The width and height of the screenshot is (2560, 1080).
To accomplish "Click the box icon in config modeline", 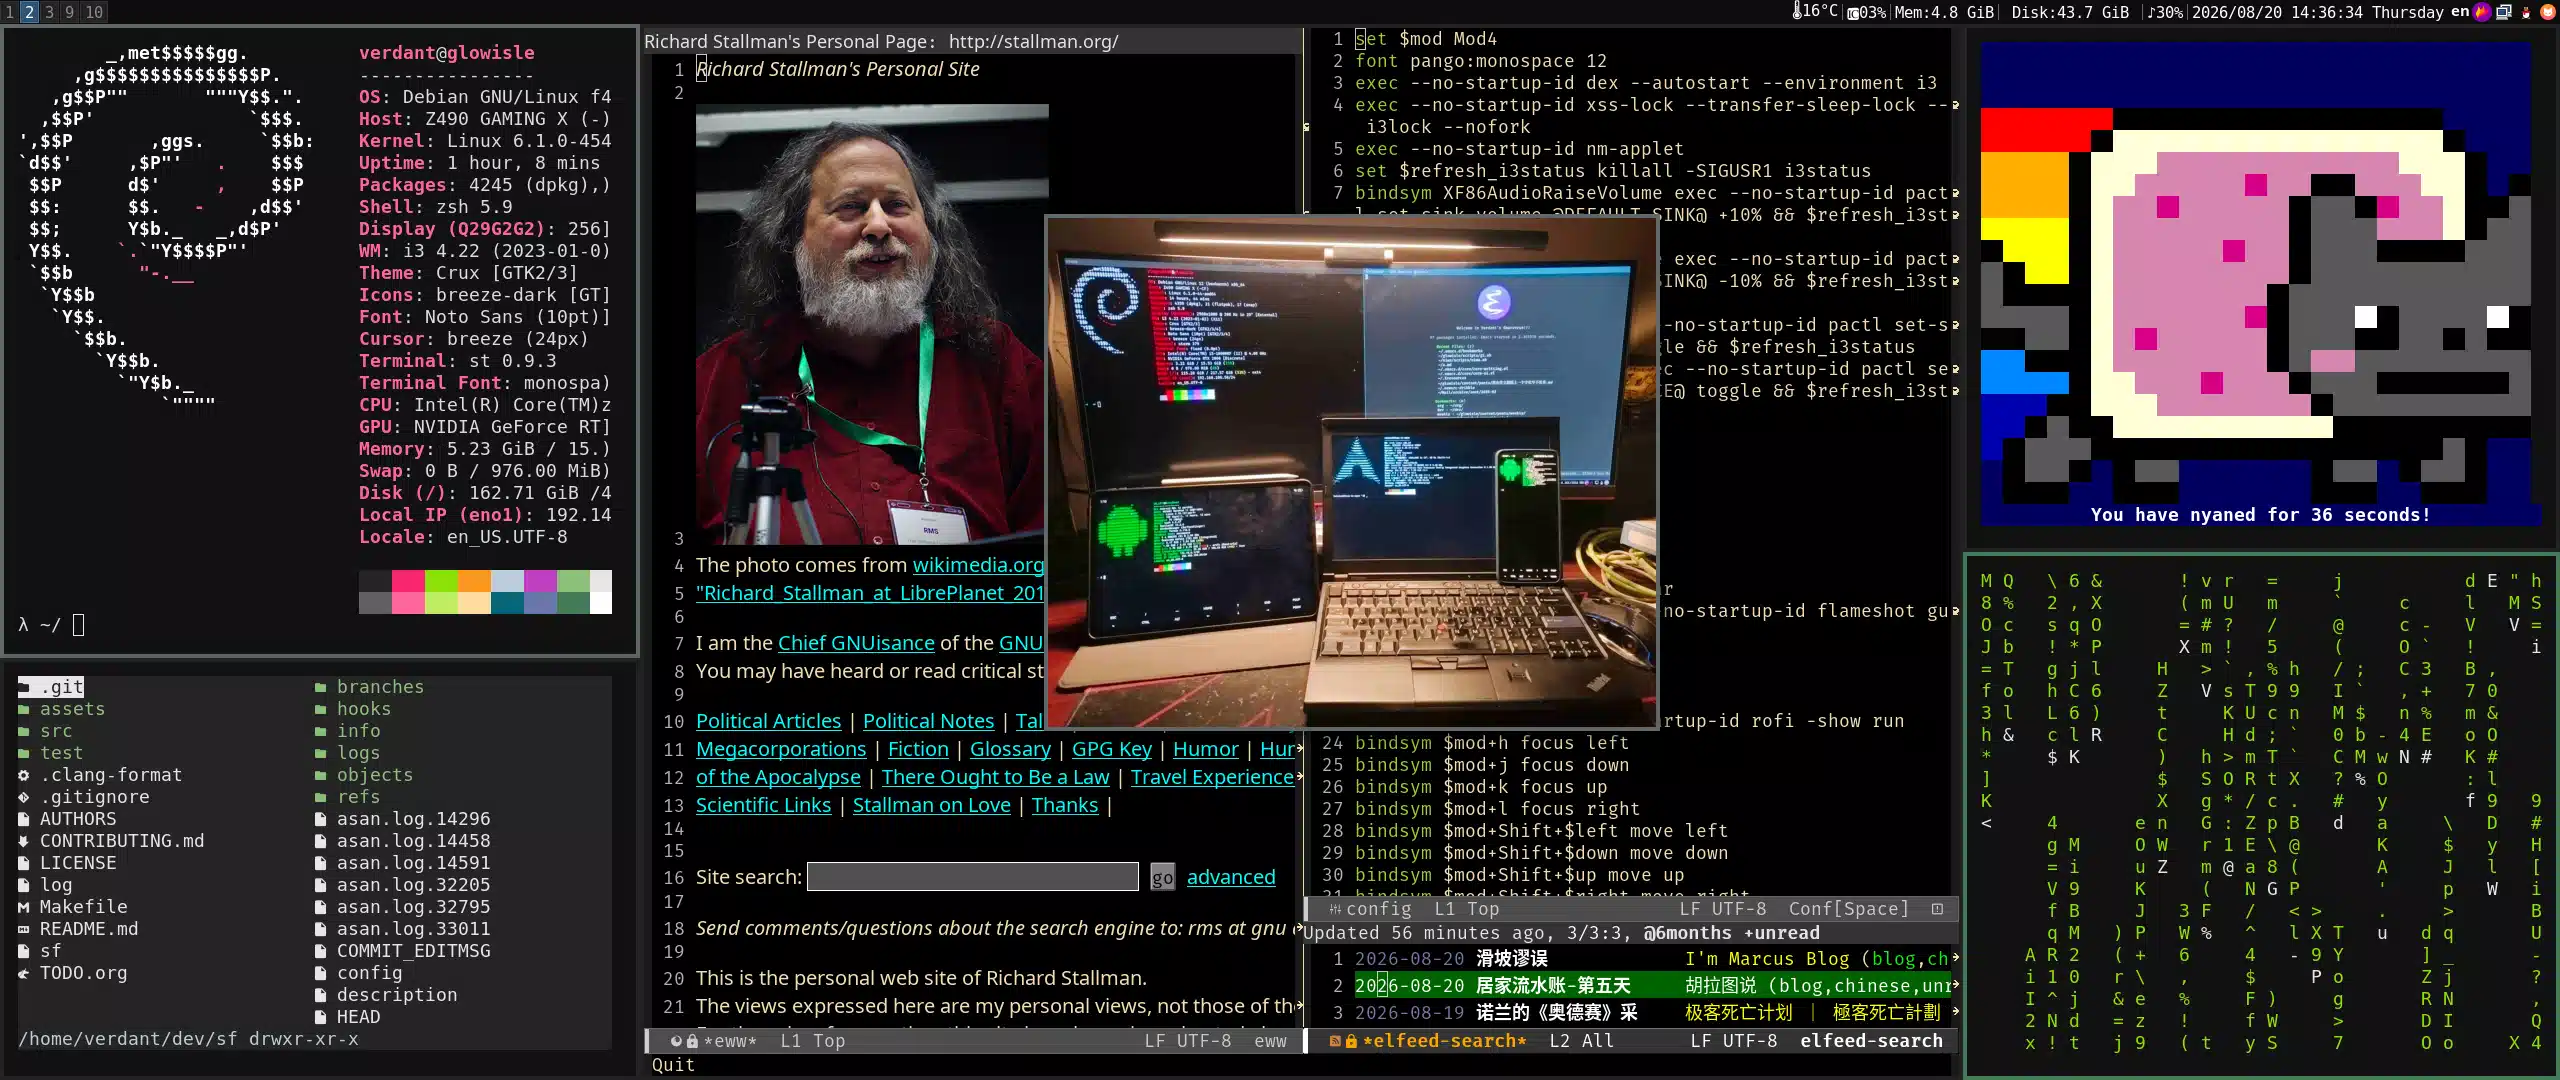I will 1937,909.
